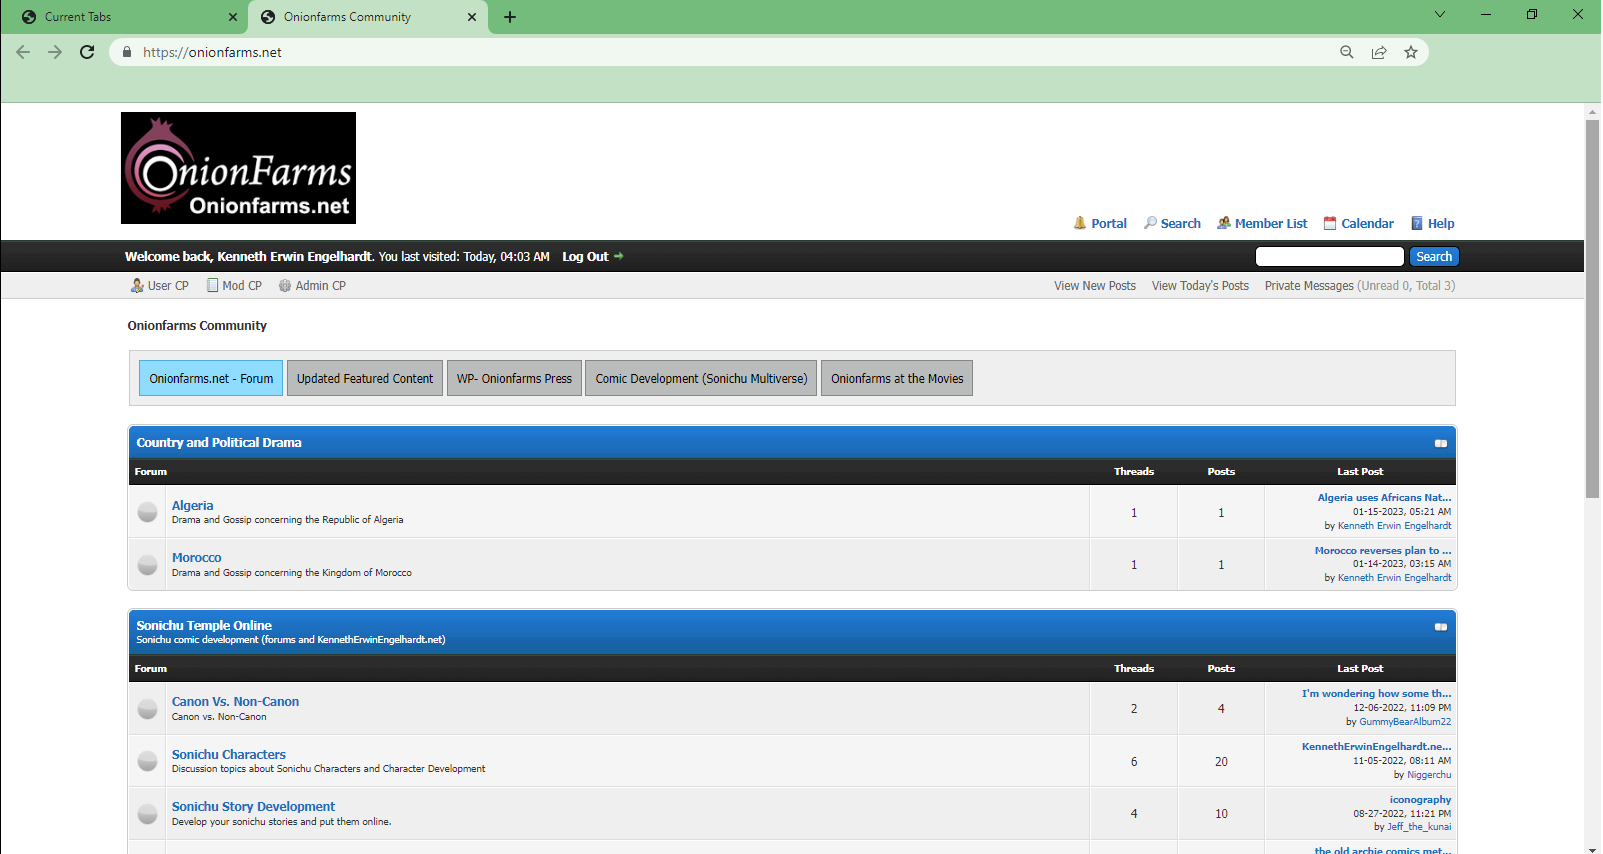Image resolution: width=1603 pixels, height=854 pixels.
Task: View New Posts
Action: 1095,286
